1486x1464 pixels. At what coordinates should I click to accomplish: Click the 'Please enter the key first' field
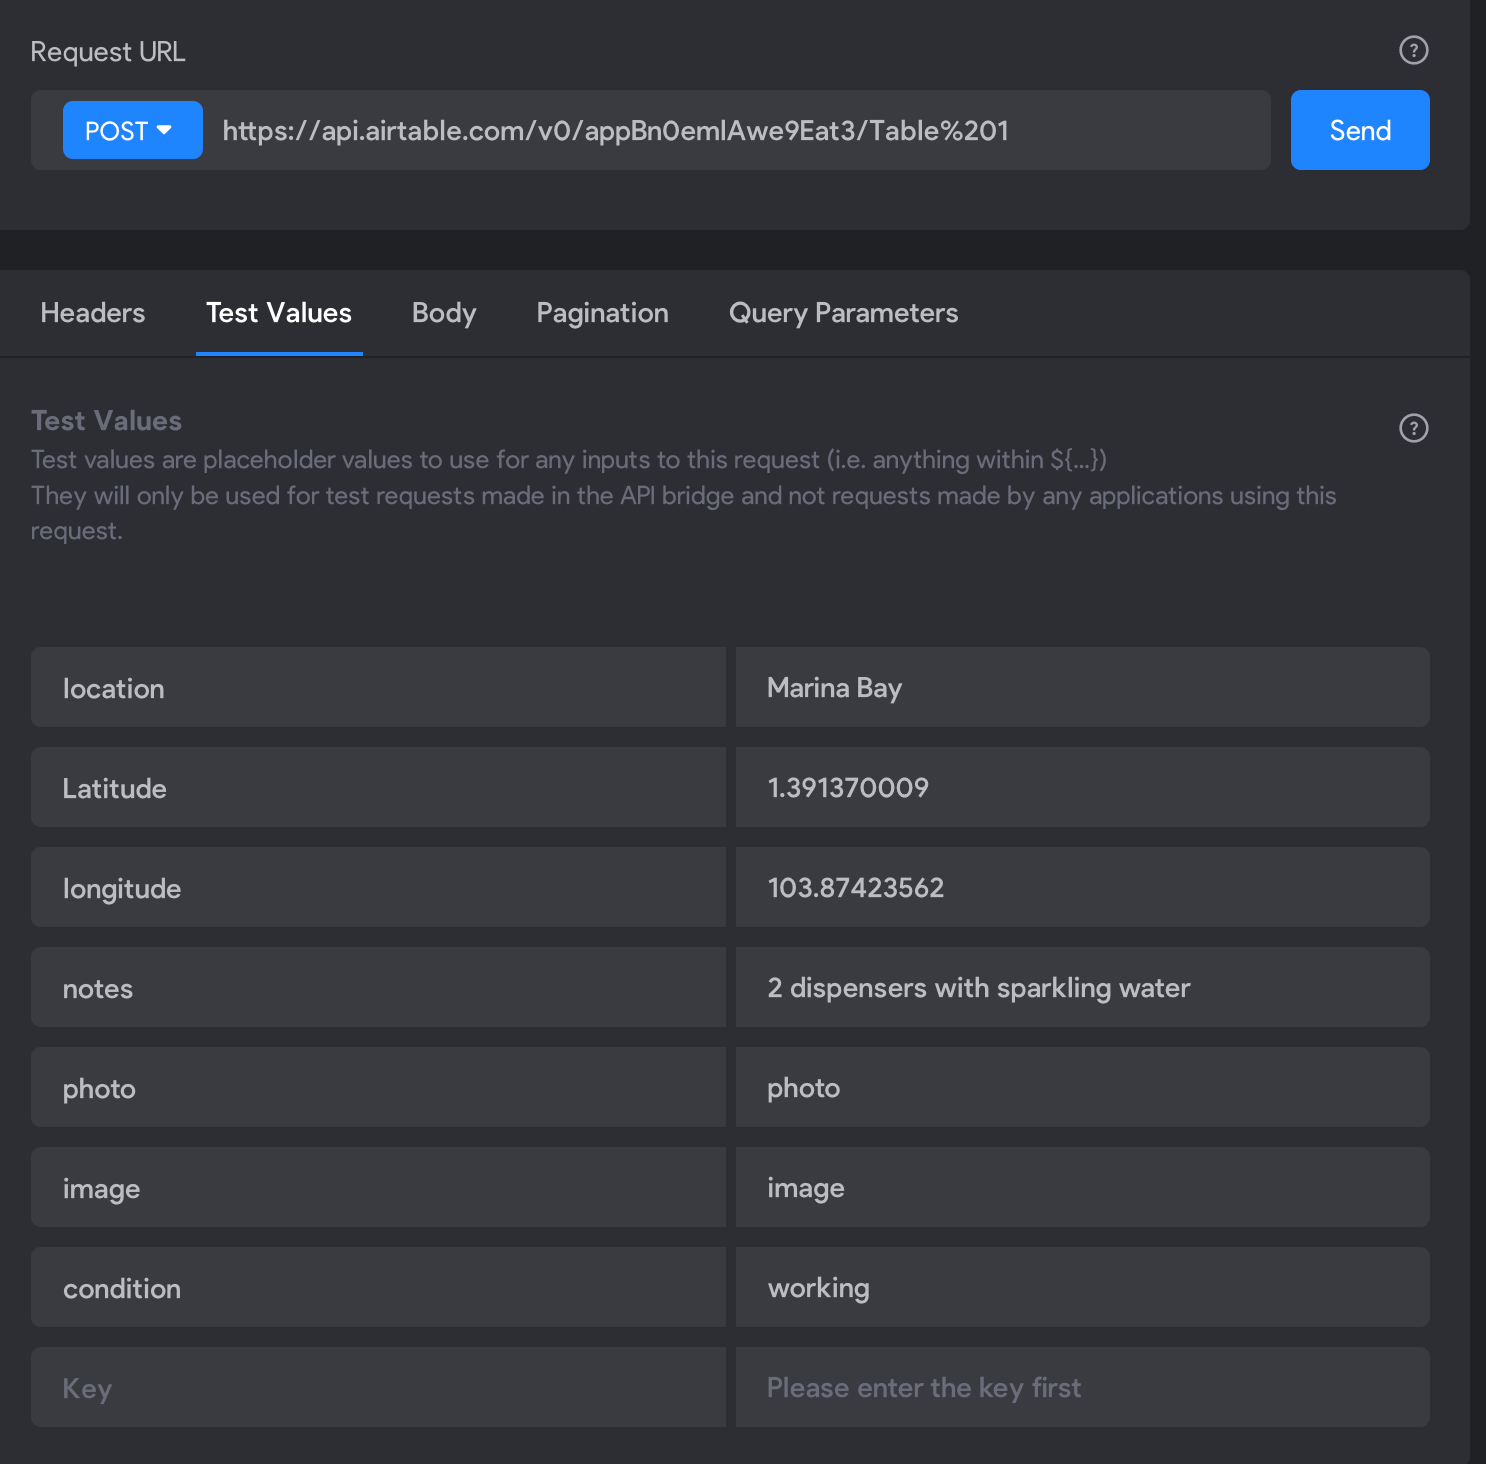1083,1387
